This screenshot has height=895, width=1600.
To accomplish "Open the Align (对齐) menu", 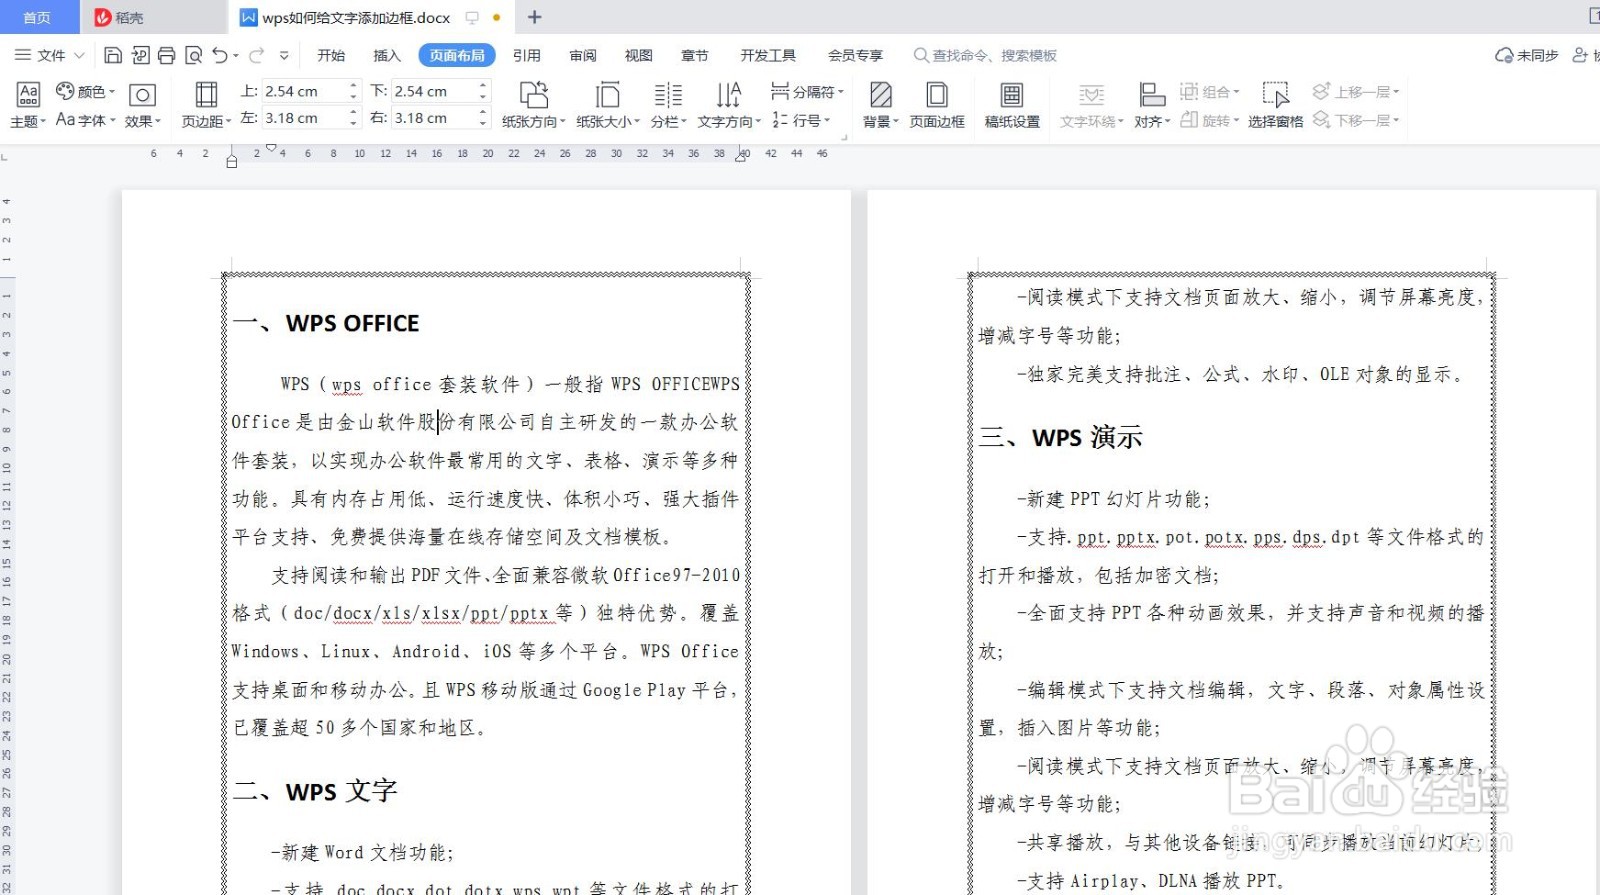I will point(1152,104).
